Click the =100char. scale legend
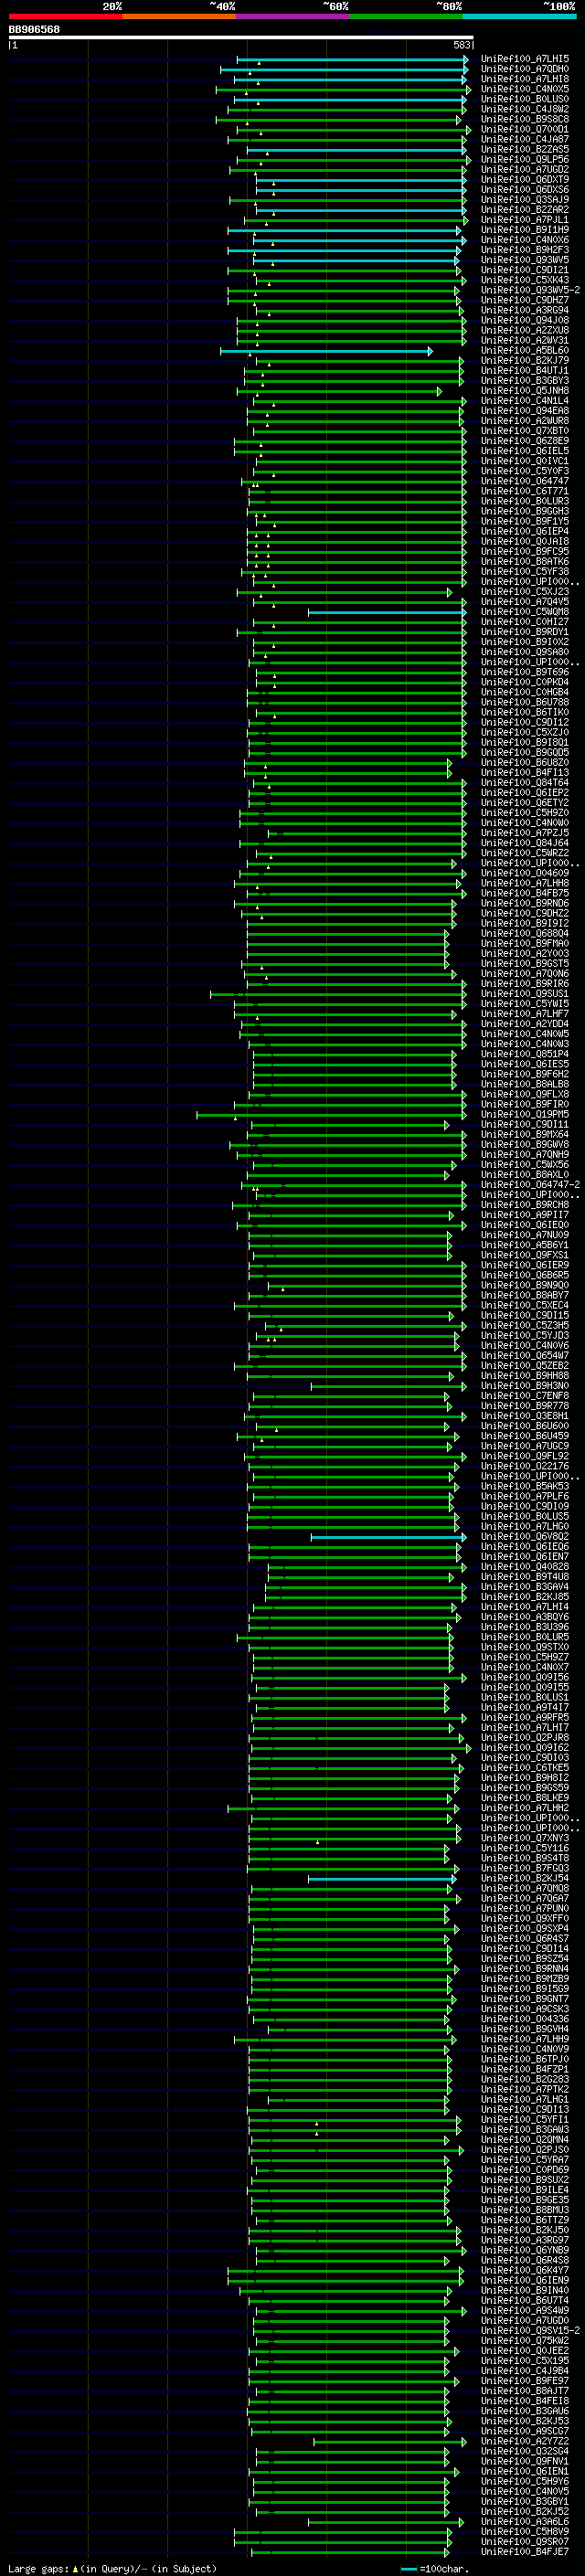585x2576 pixels. [x=435, y=2568]
